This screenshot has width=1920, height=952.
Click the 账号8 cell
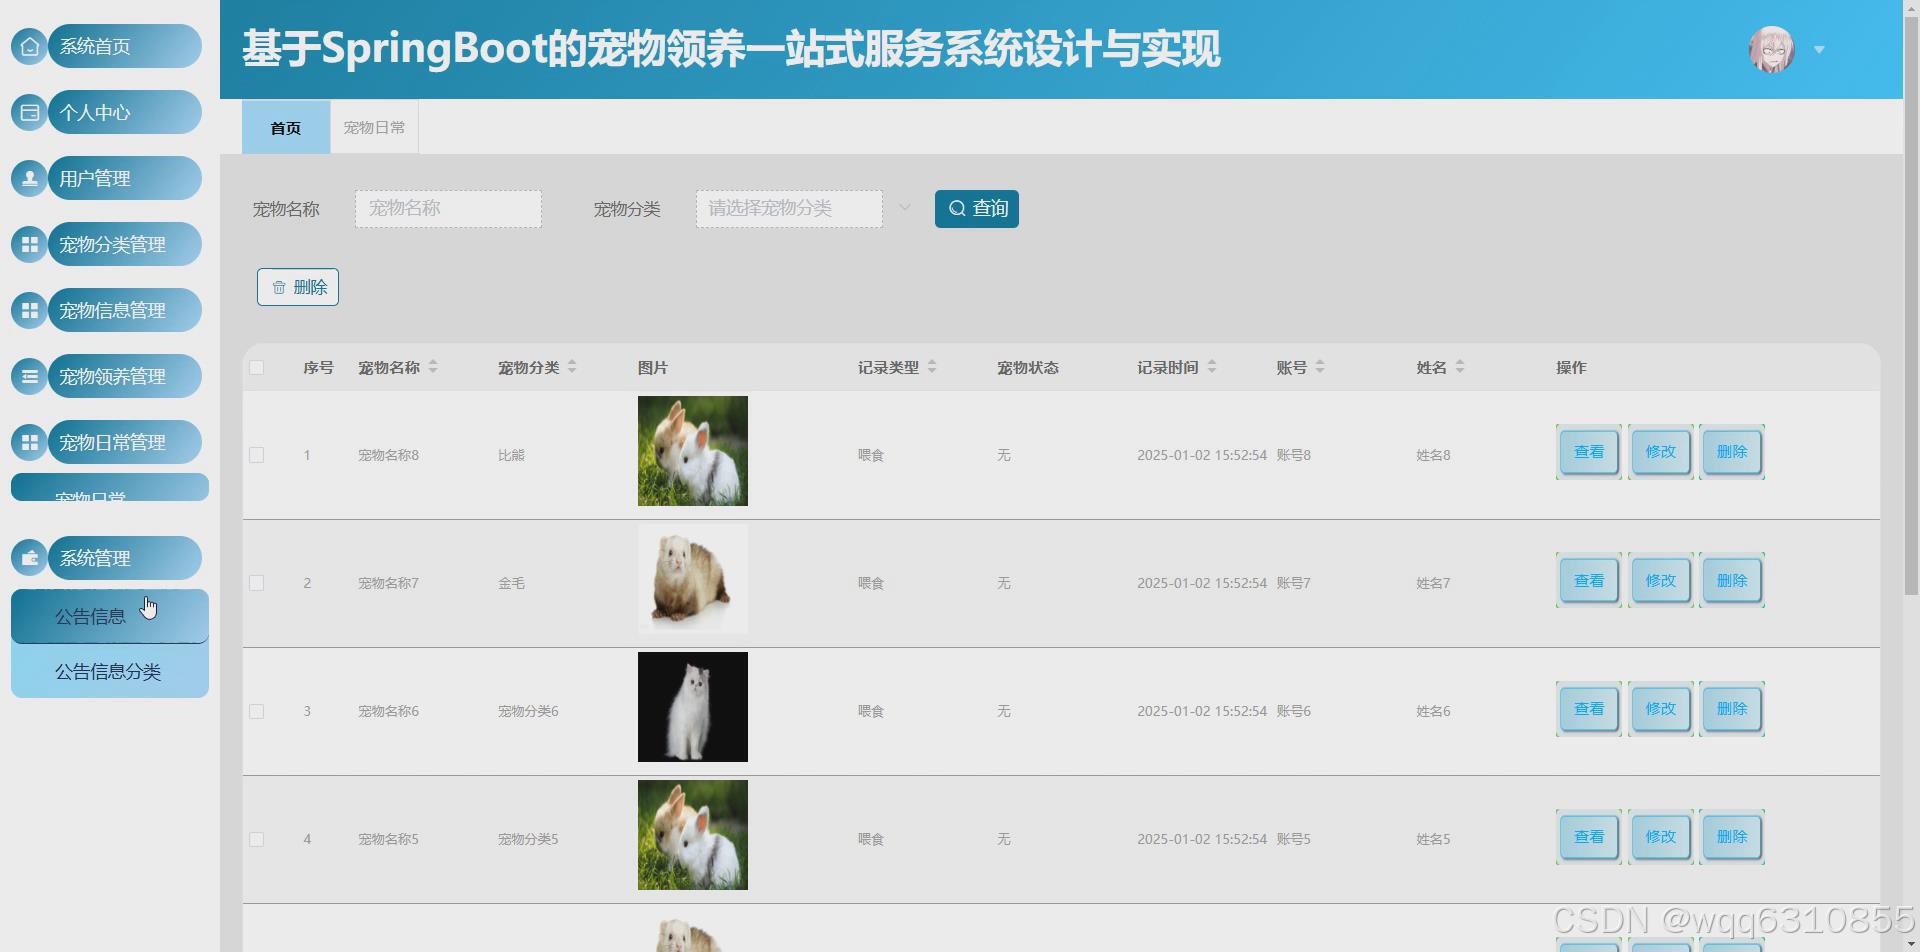[x=1293, y=455]
